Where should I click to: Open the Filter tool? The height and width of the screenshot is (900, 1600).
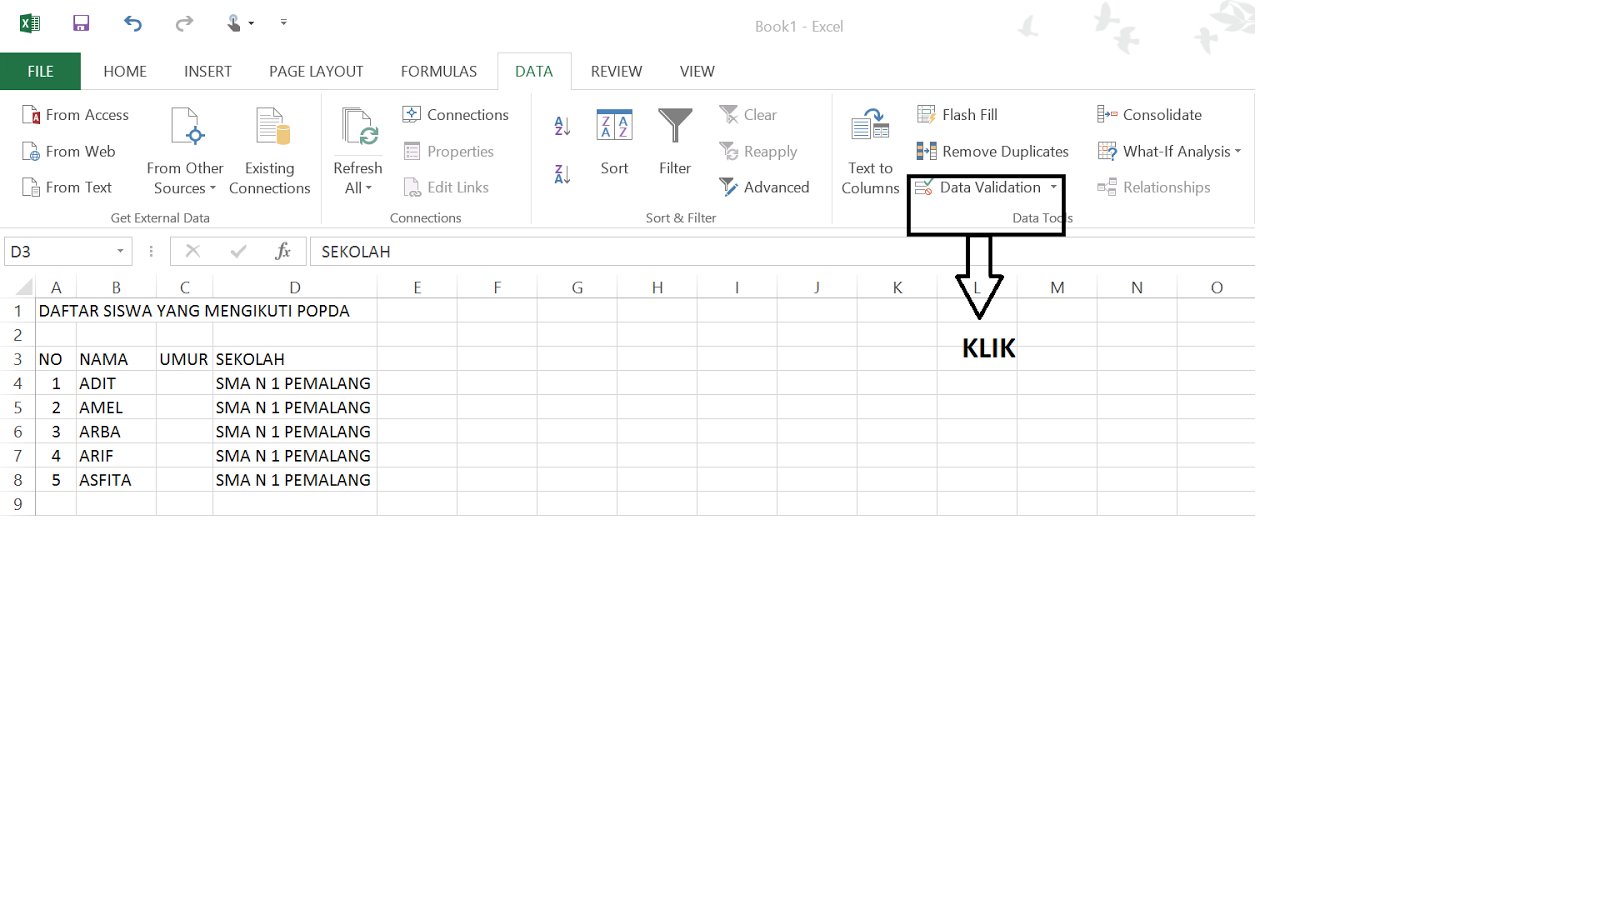coord(675,140)
